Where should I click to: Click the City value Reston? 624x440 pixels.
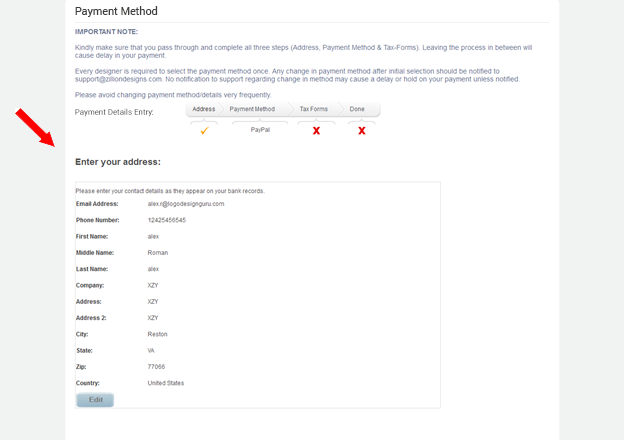[x=158, y=334]
